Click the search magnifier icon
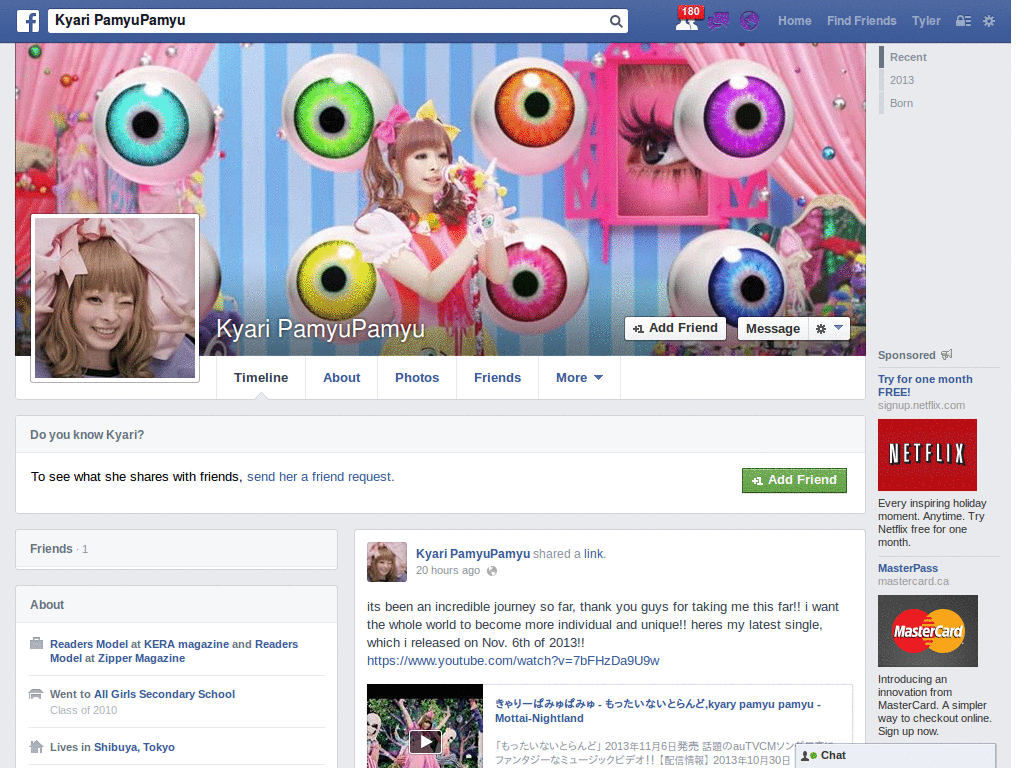 616,21
